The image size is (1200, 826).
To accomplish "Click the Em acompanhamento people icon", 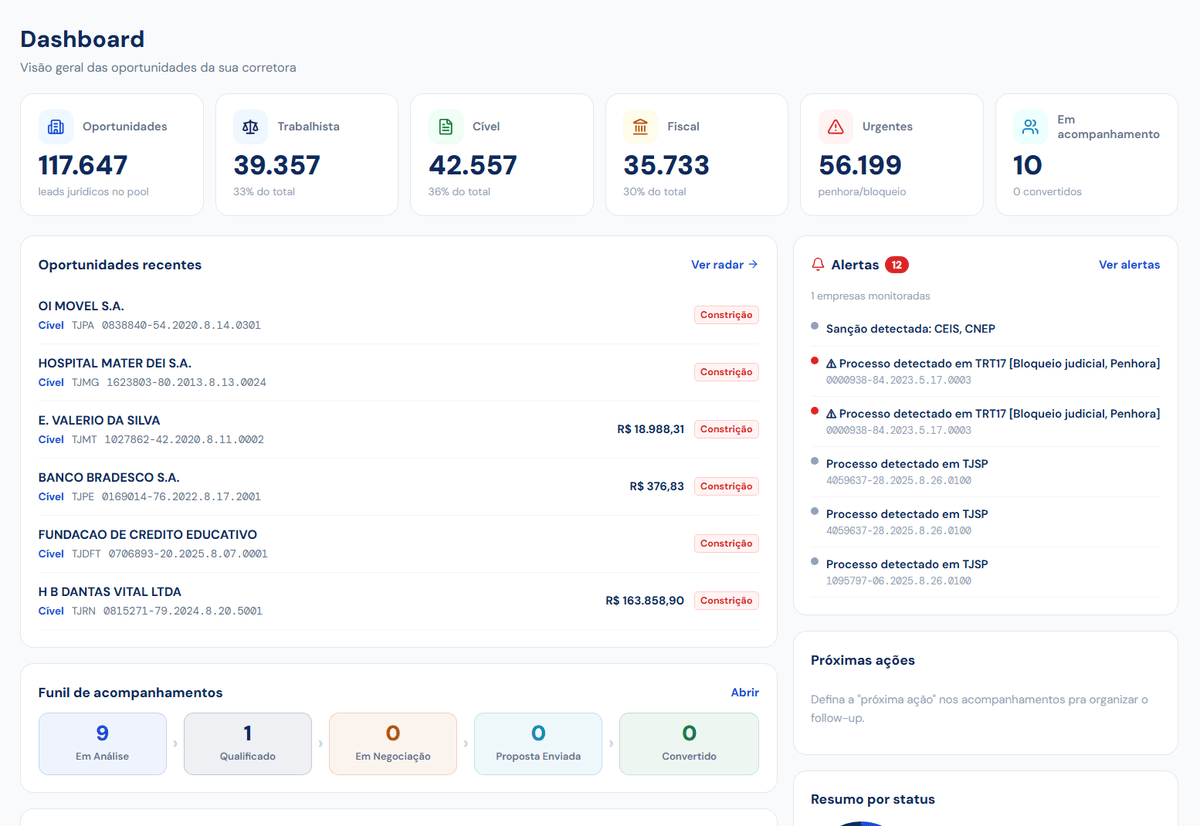I will click(1030, 127).
